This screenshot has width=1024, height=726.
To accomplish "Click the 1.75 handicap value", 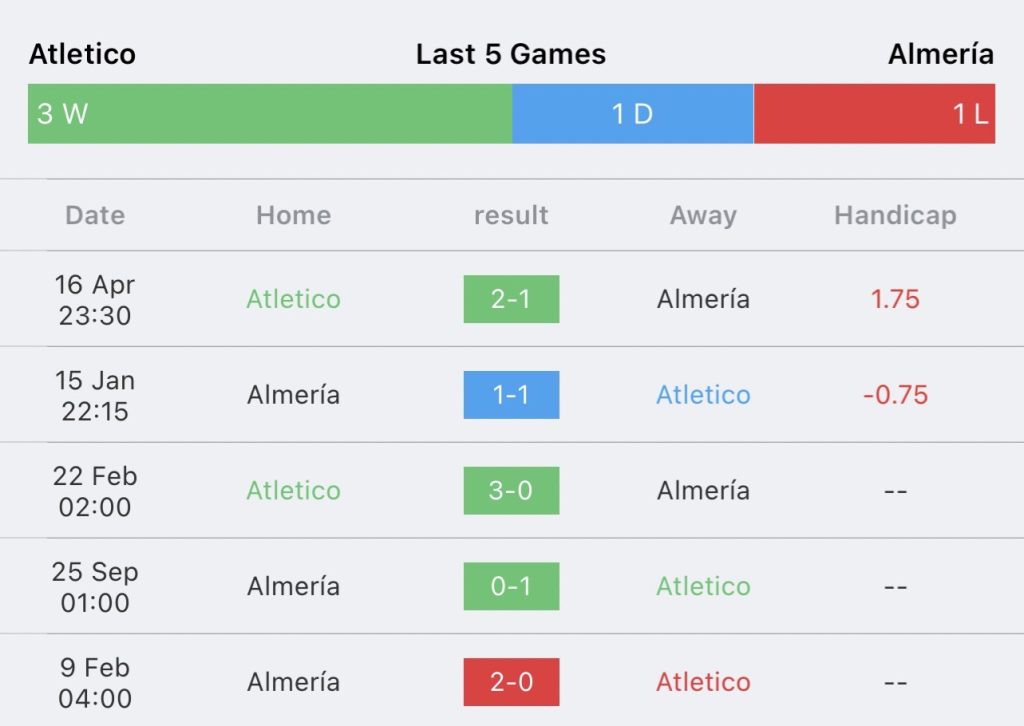I will click(x=895, y=299).
